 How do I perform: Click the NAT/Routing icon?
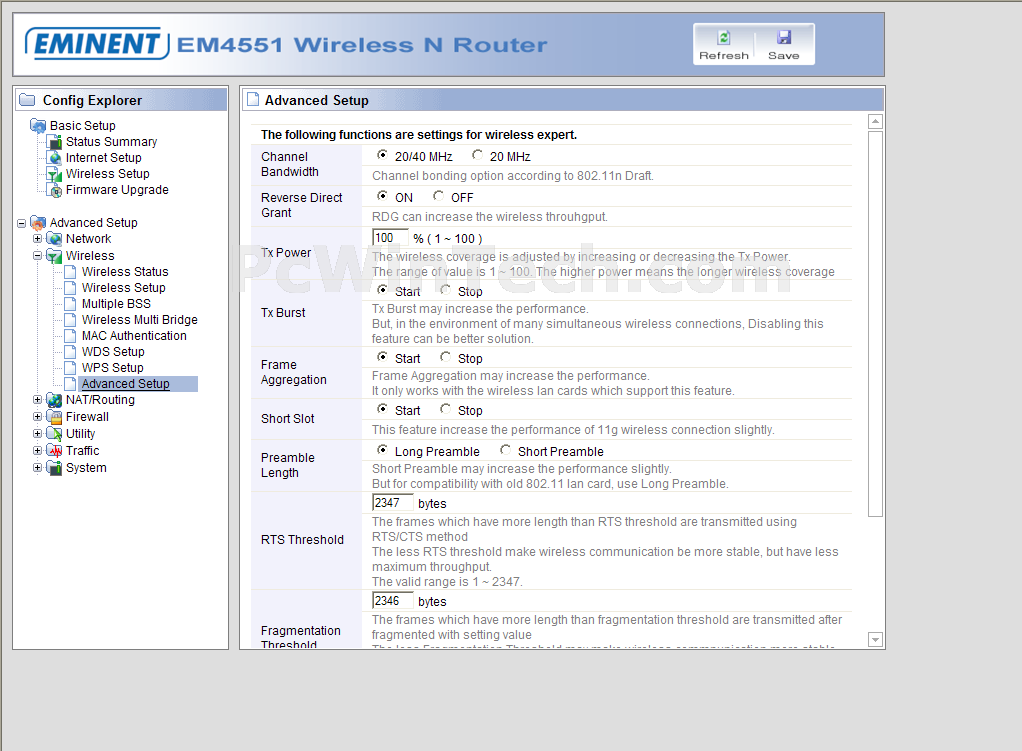point(55,400)
